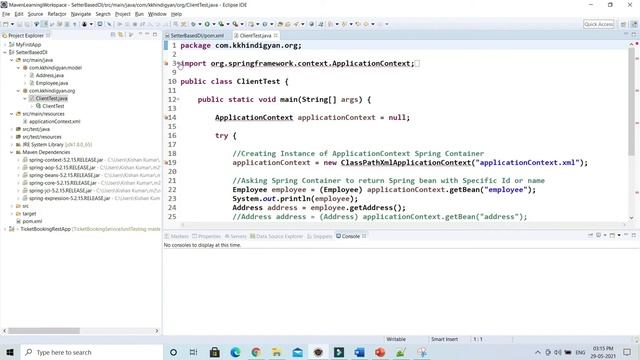Select spring-expression-5.2.15.RELEASE.jar
Screen dimensions: 640x360
[69, 198]
